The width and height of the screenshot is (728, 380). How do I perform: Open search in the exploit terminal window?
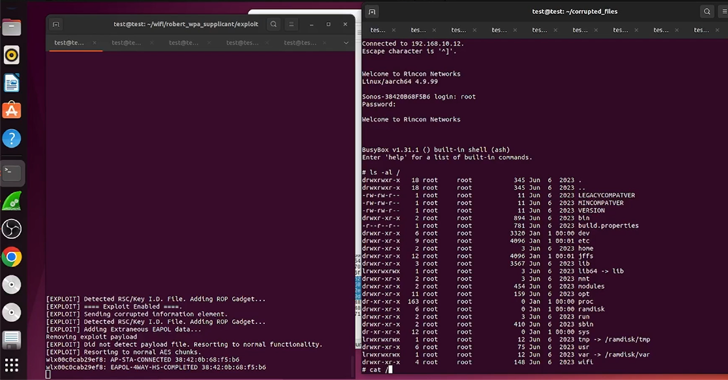click(273, 24)
